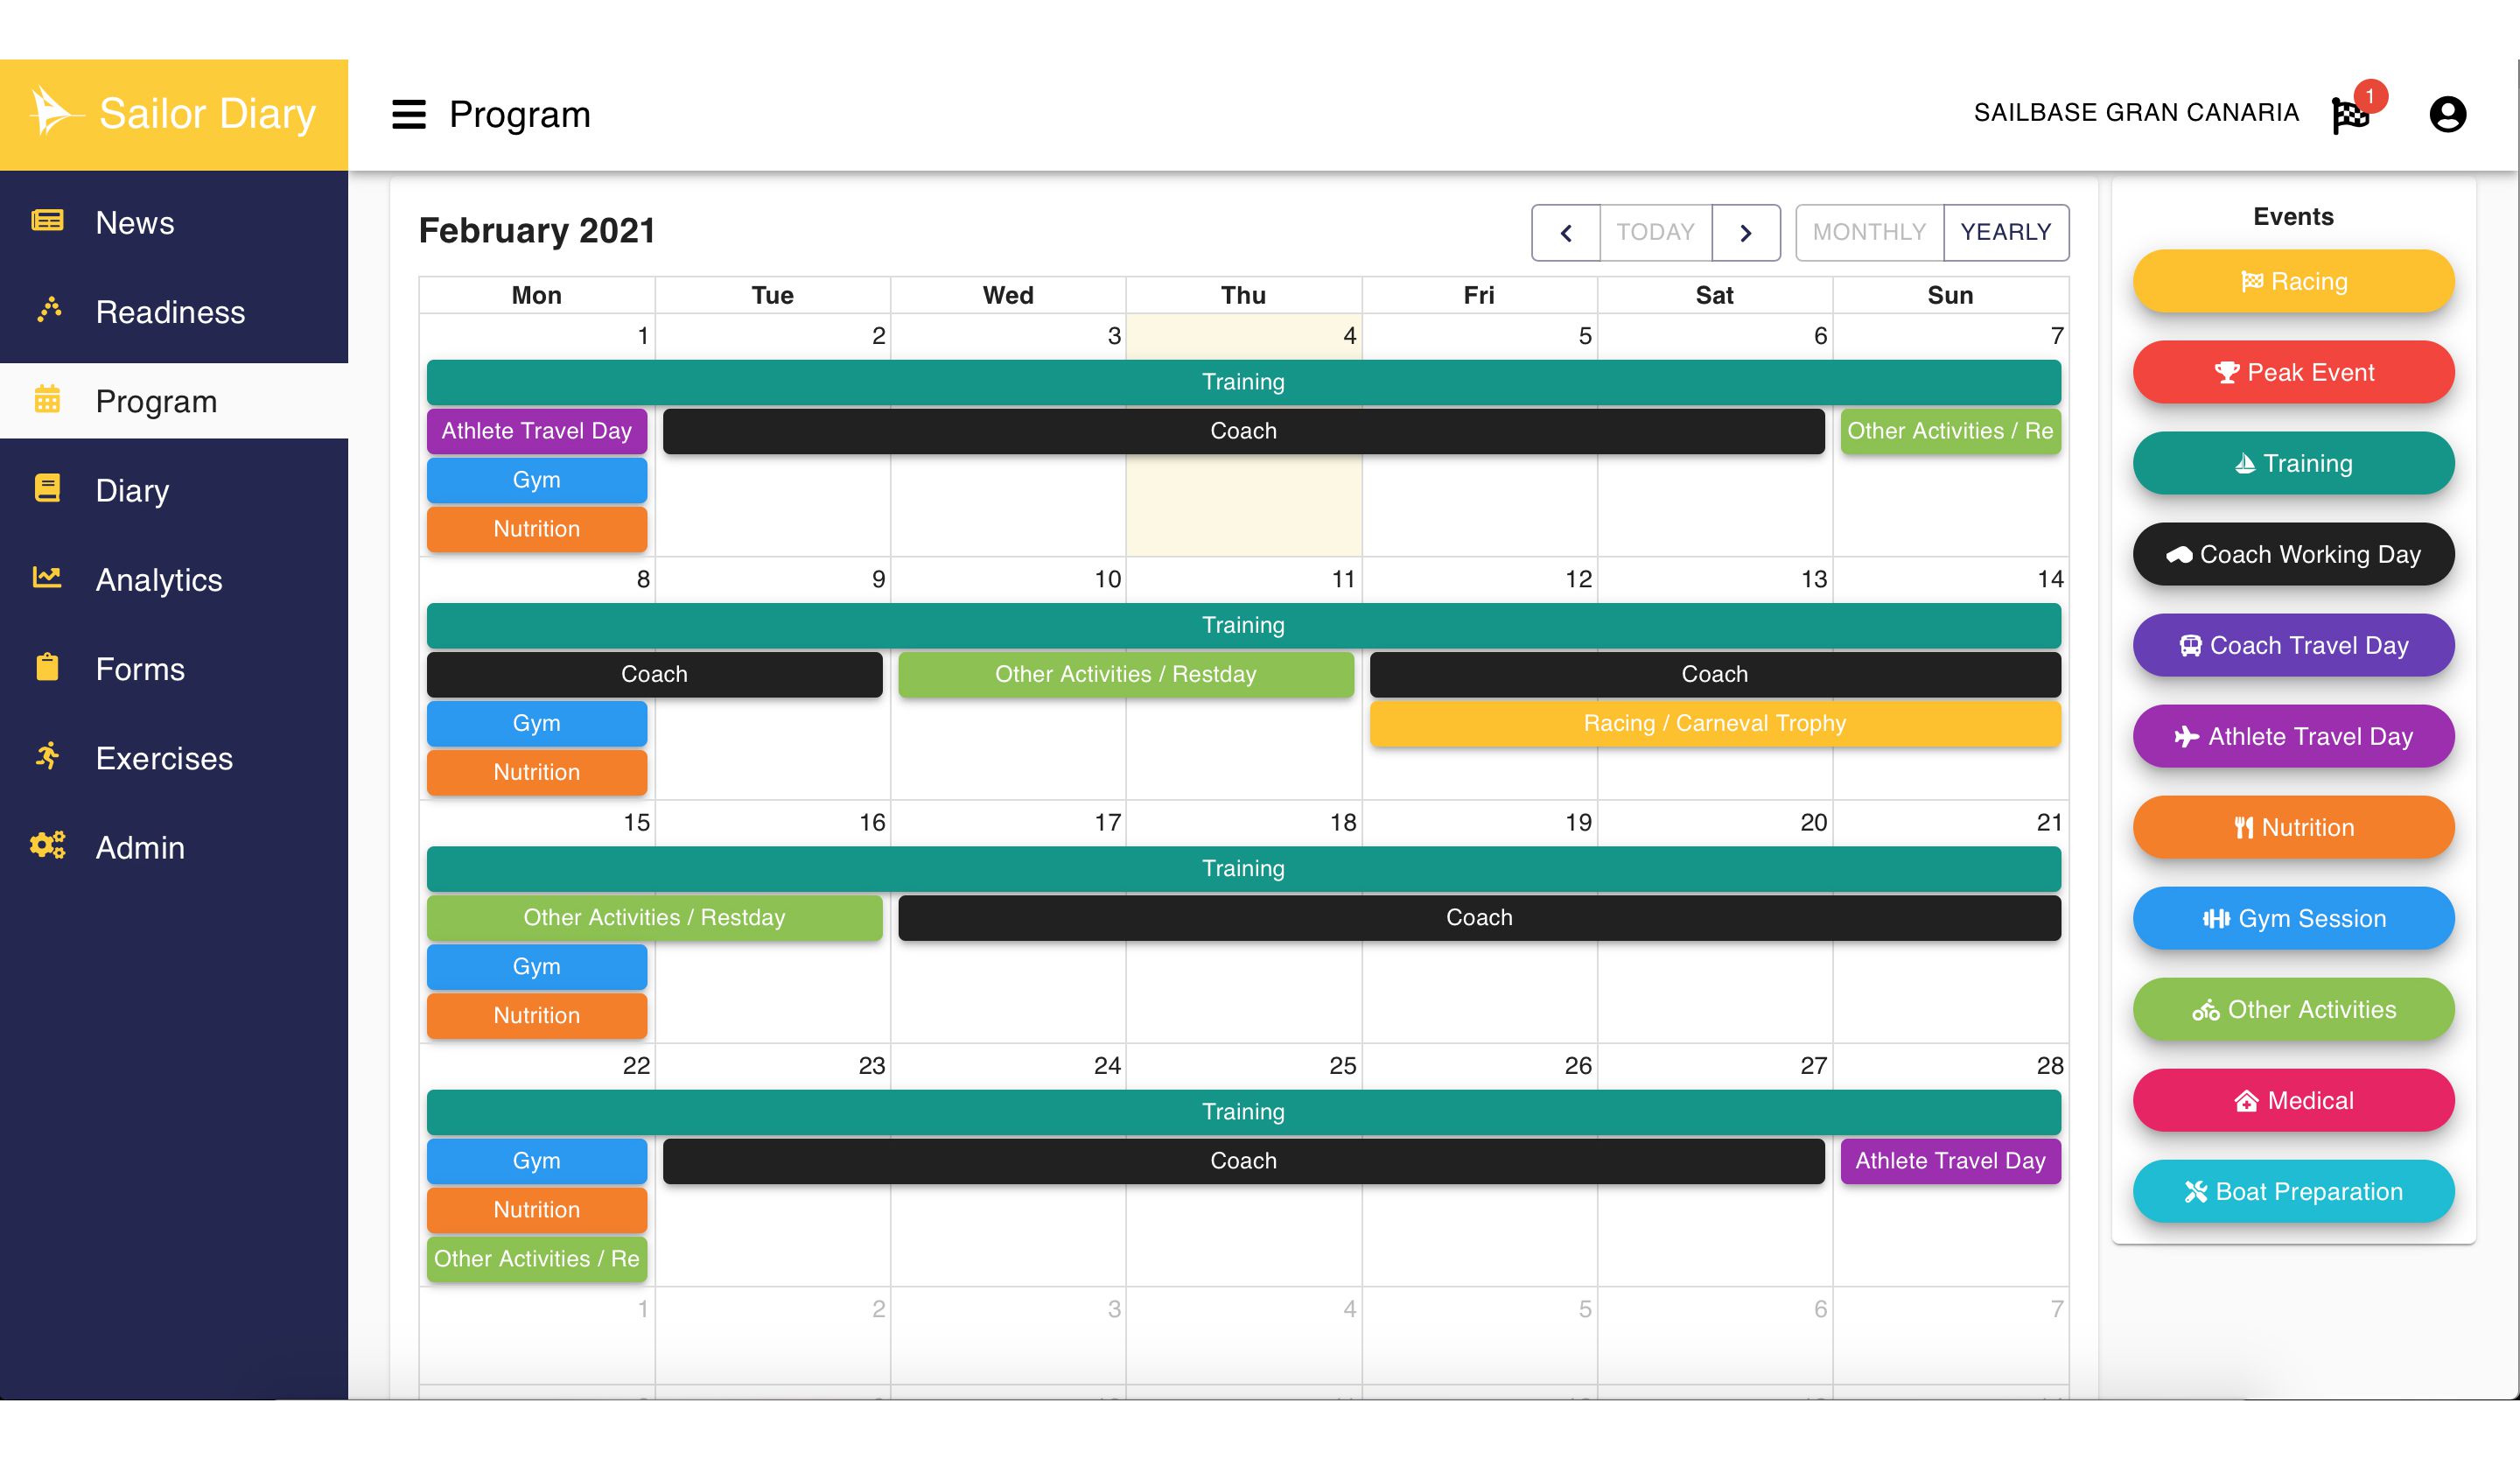Open the Racing / Carneval Trophy event

(1715, 723)
